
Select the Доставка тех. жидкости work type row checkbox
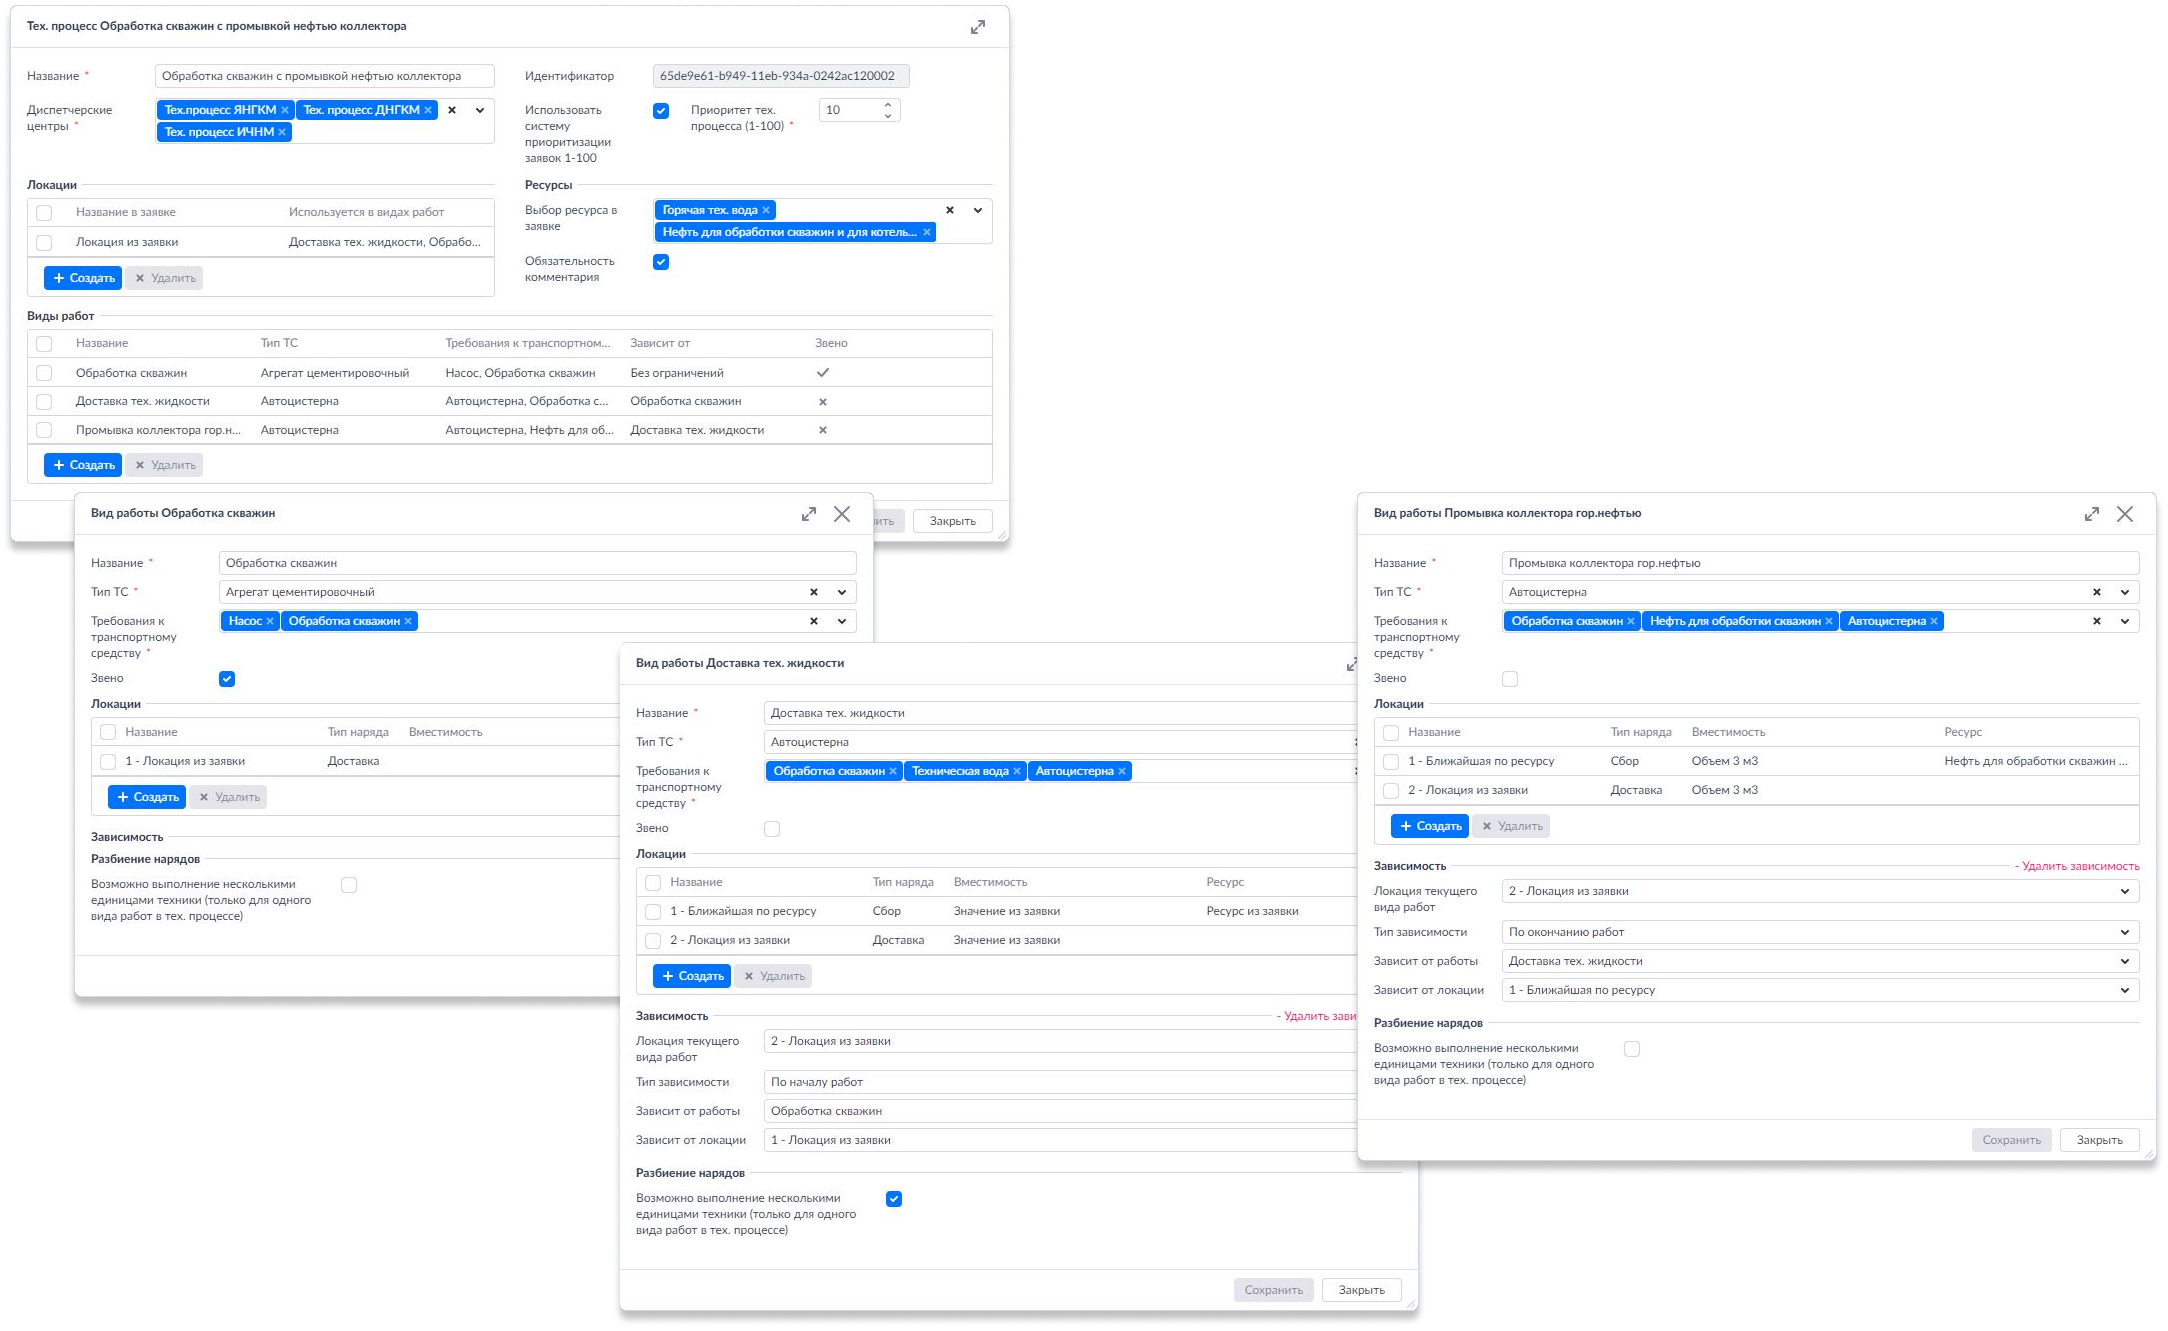tap(44, 402)
